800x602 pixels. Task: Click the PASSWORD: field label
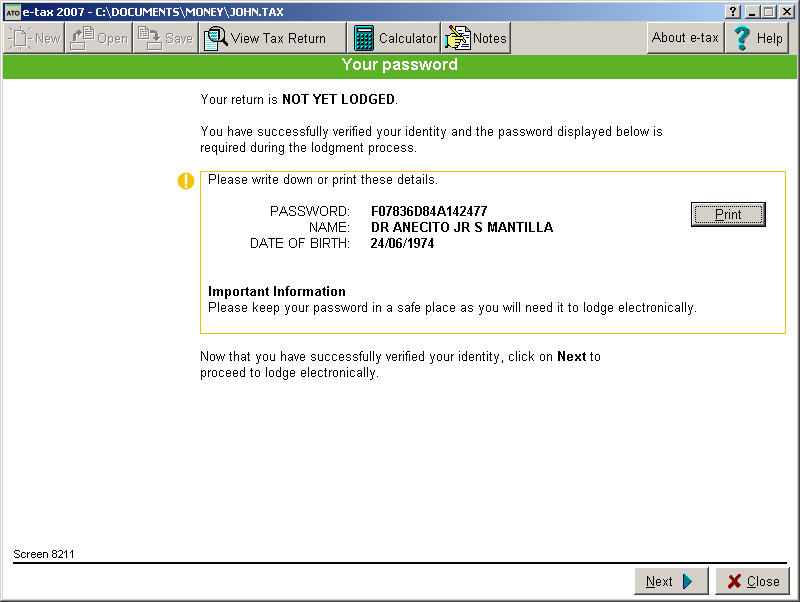(x=310, y=211)
